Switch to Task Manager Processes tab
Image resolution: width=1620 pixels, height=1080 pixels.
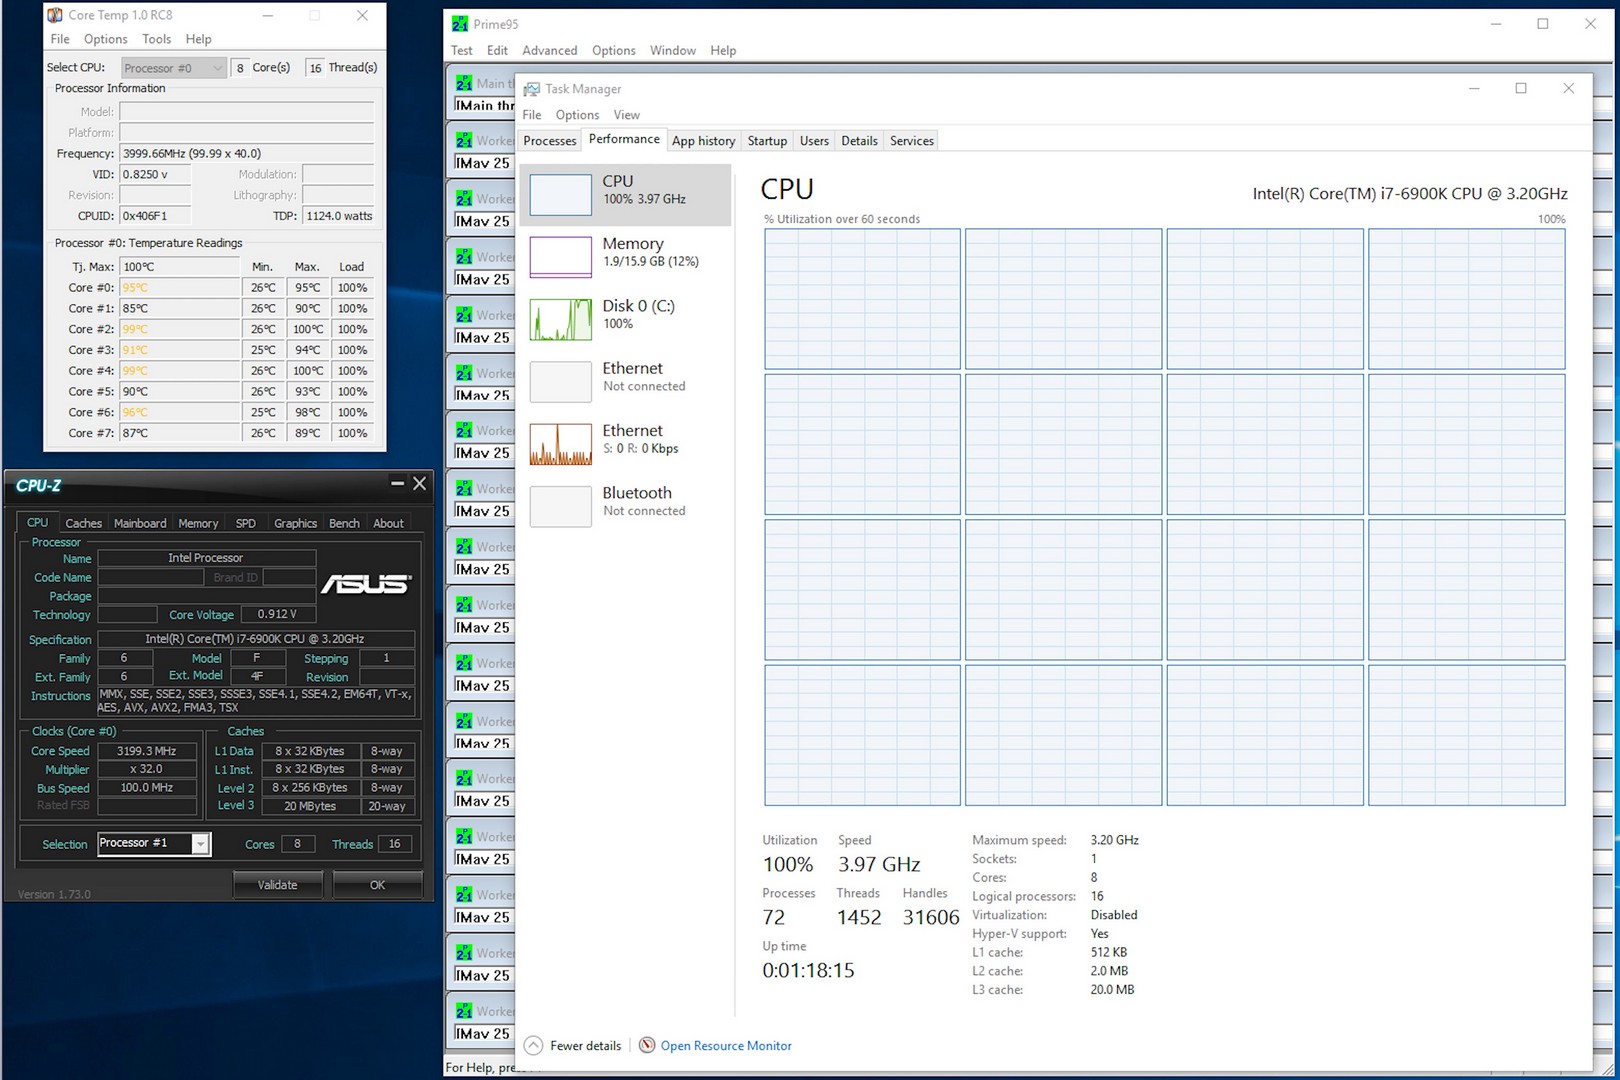[550, 141]
